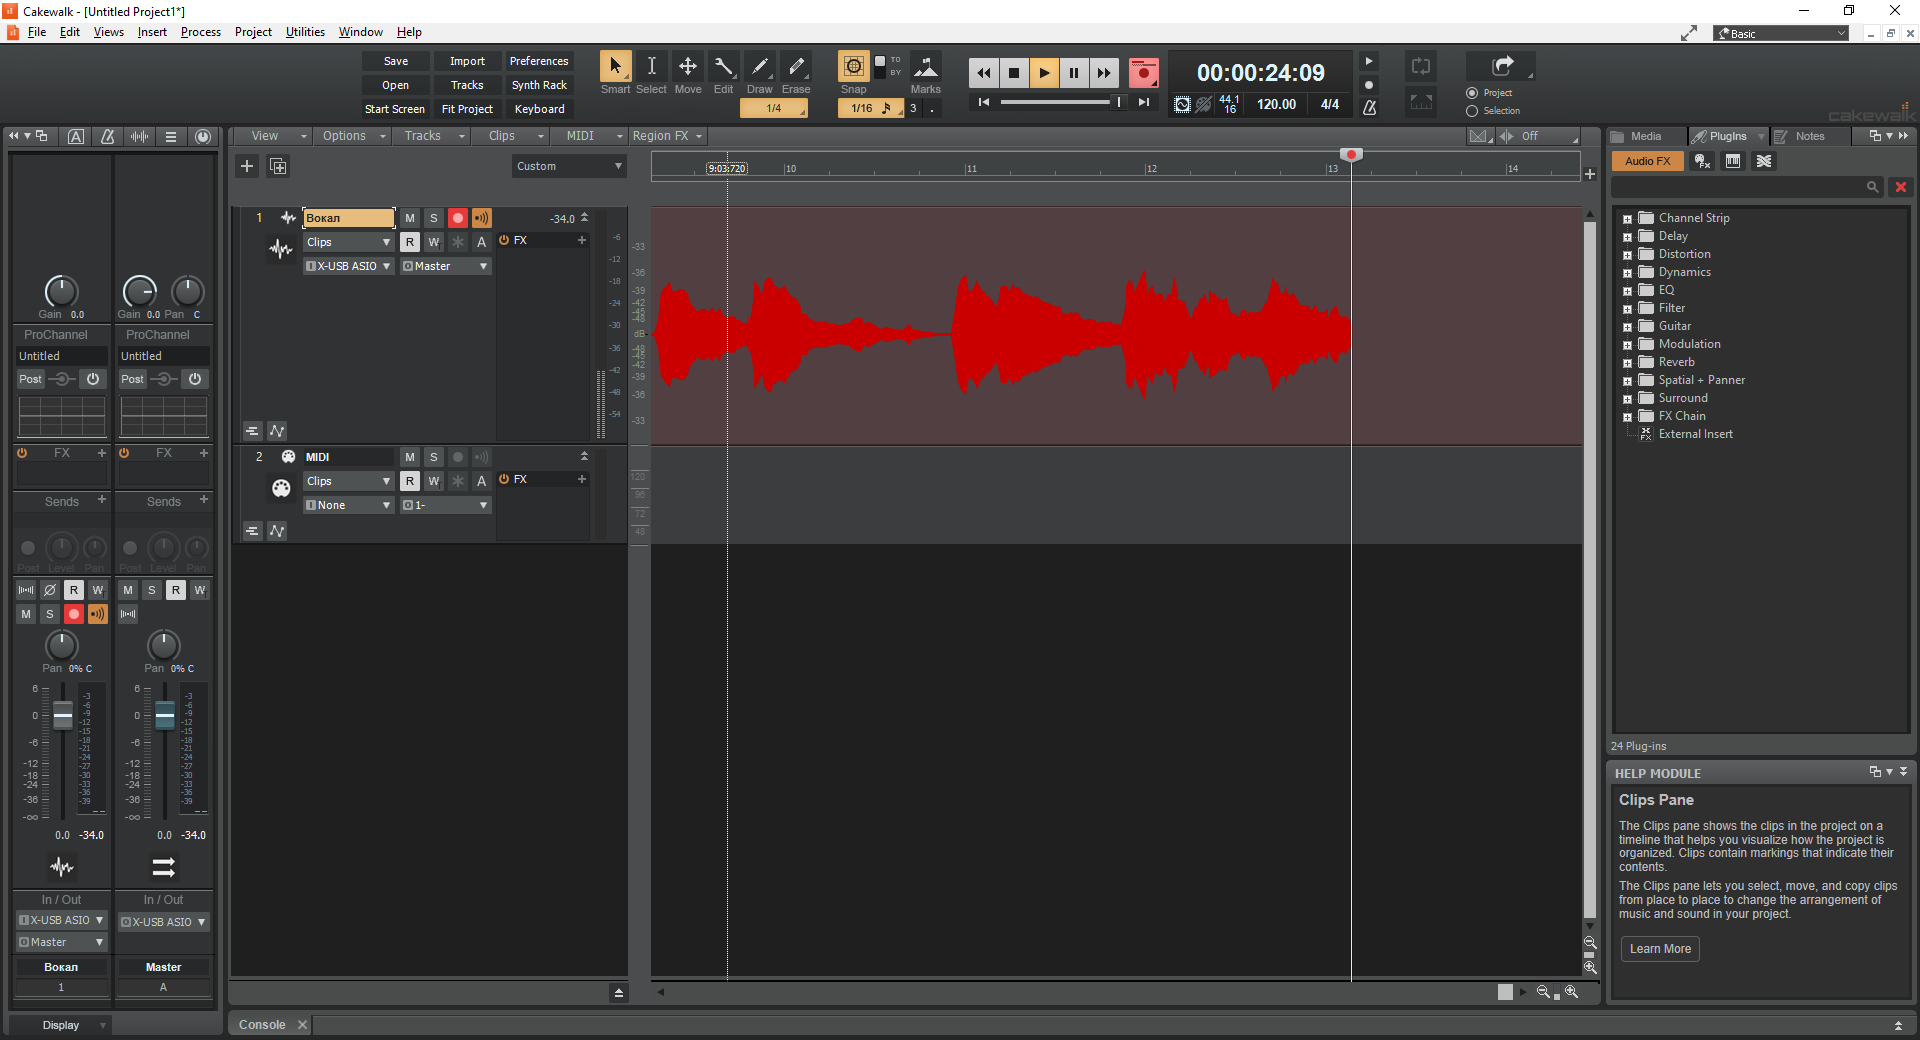Image resolution: width=1920 pixels, height=1040 pixels.
Task: Toggle the Snap to grid button
Action: tap(853, 67)
